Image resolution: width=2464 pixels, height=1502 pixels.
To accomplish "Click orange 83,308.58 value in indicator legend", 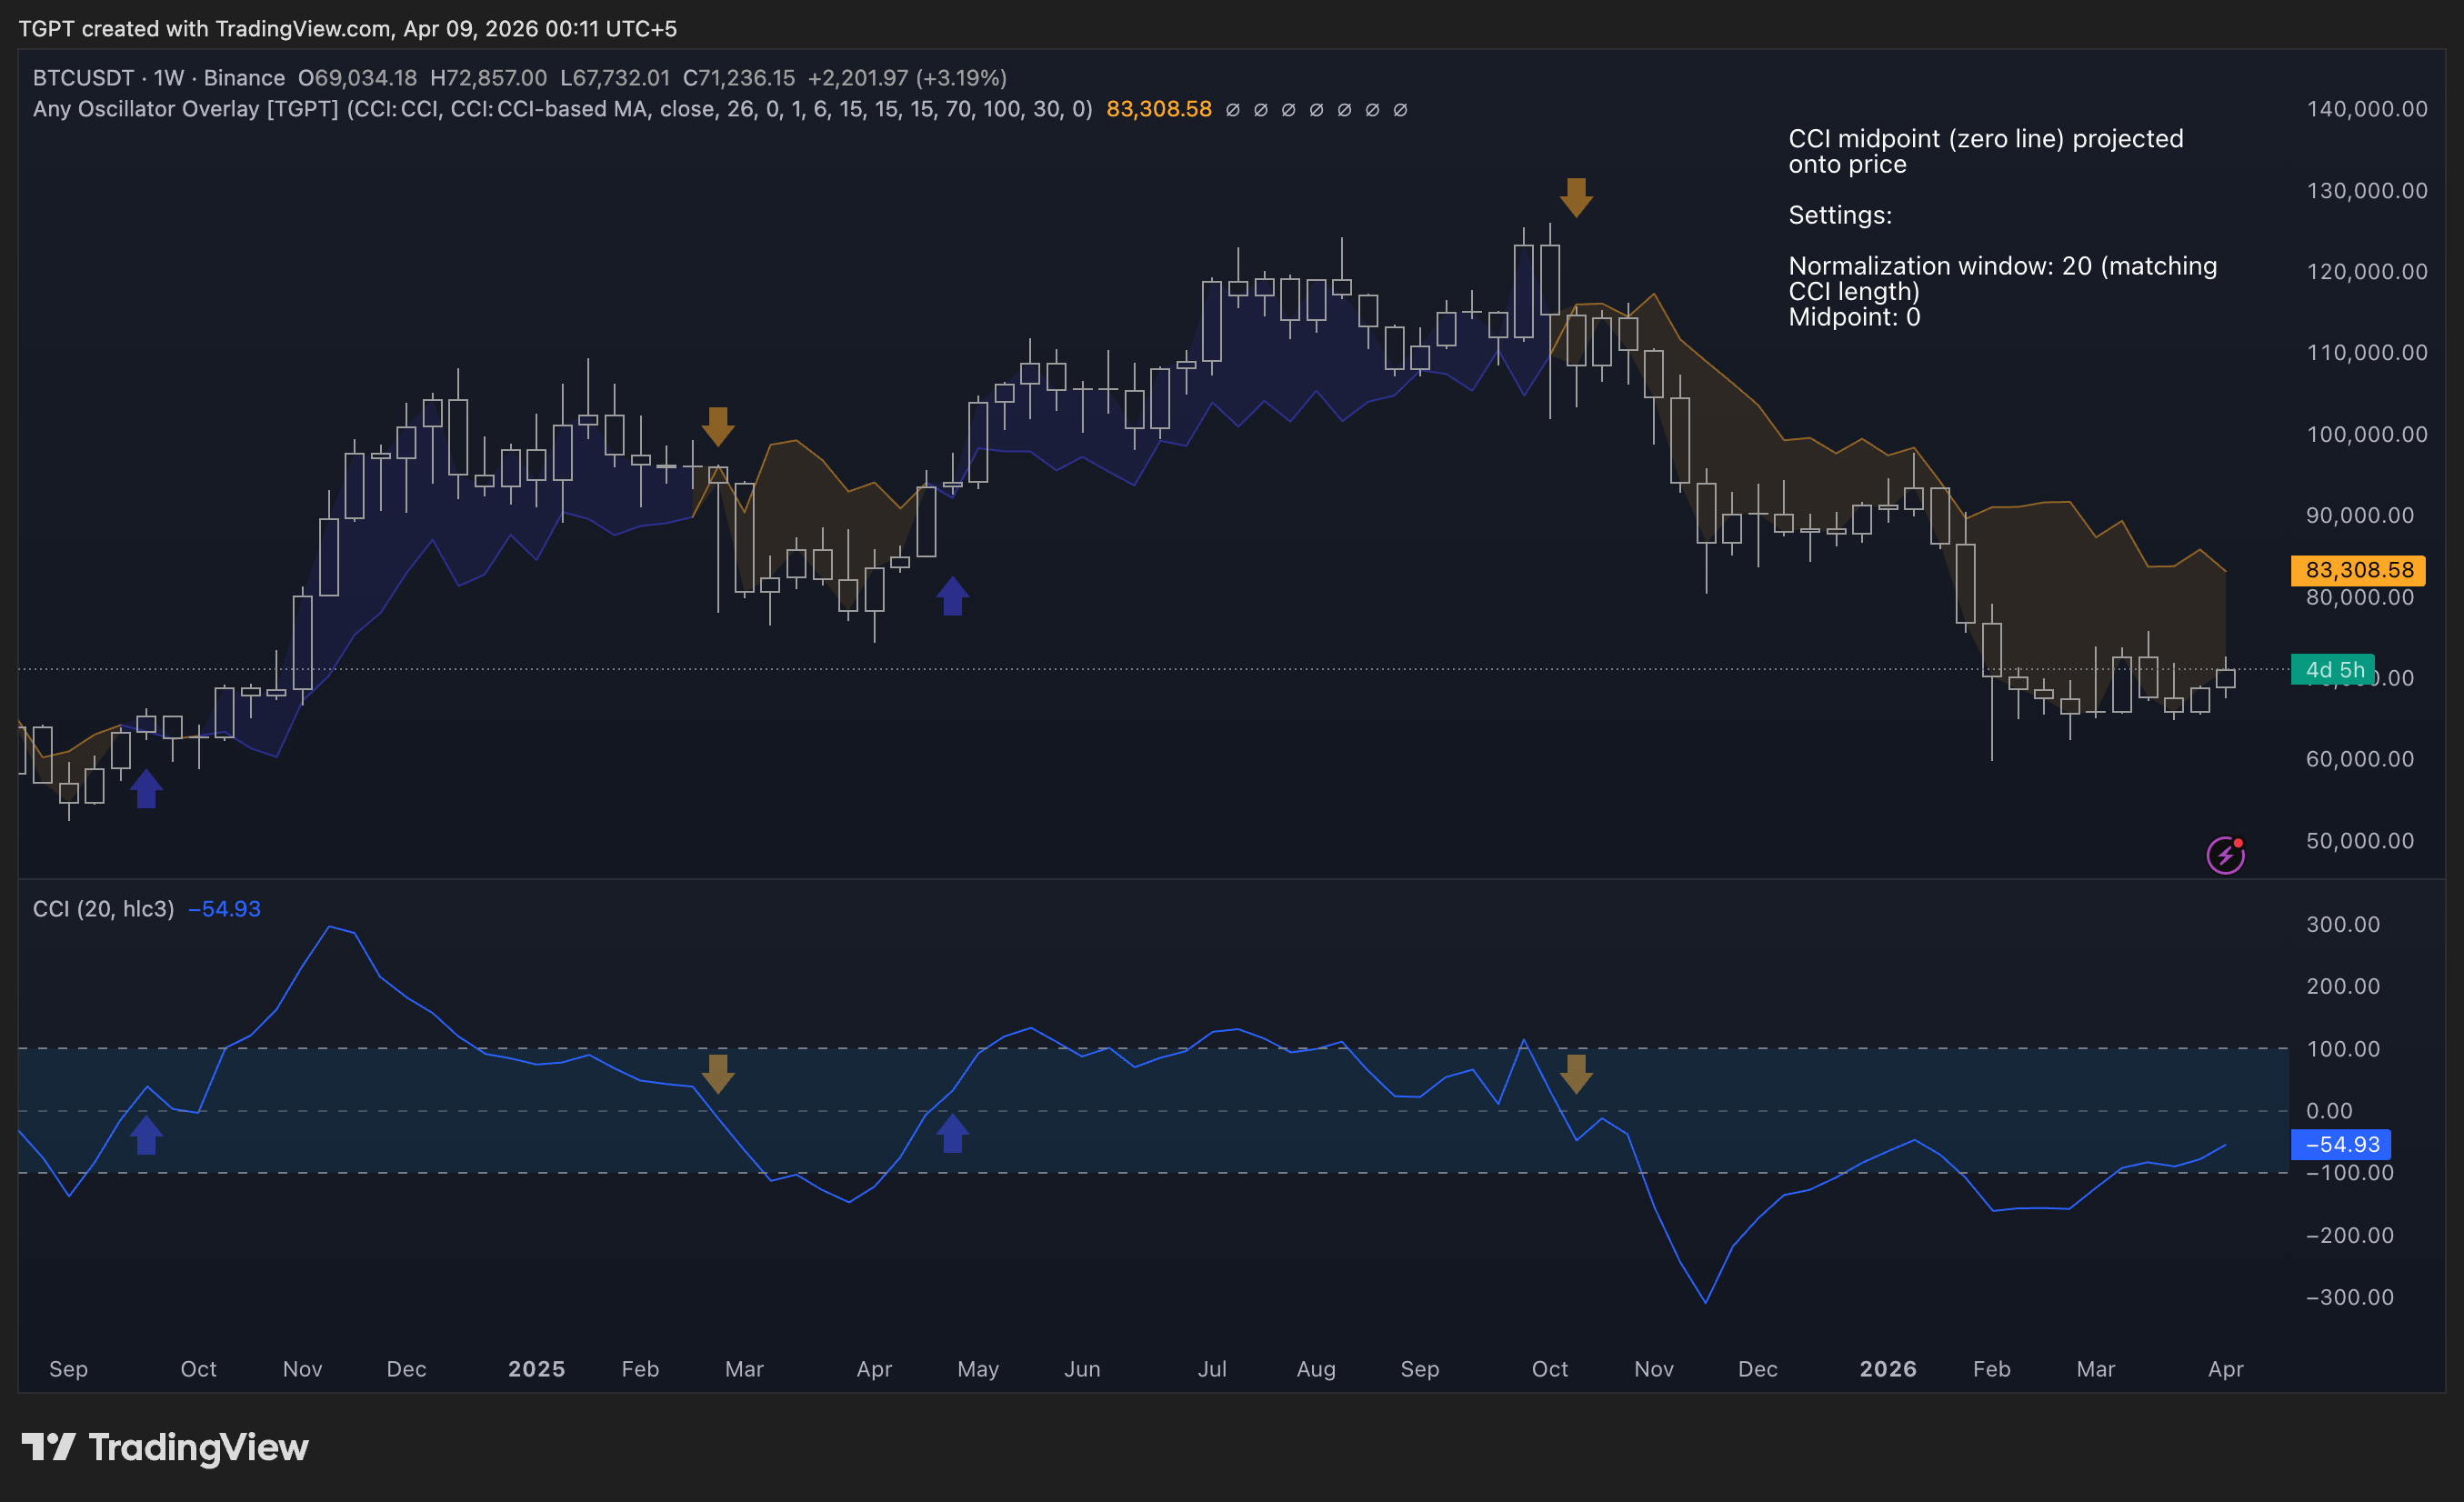I will click(x=1159, y=109).
